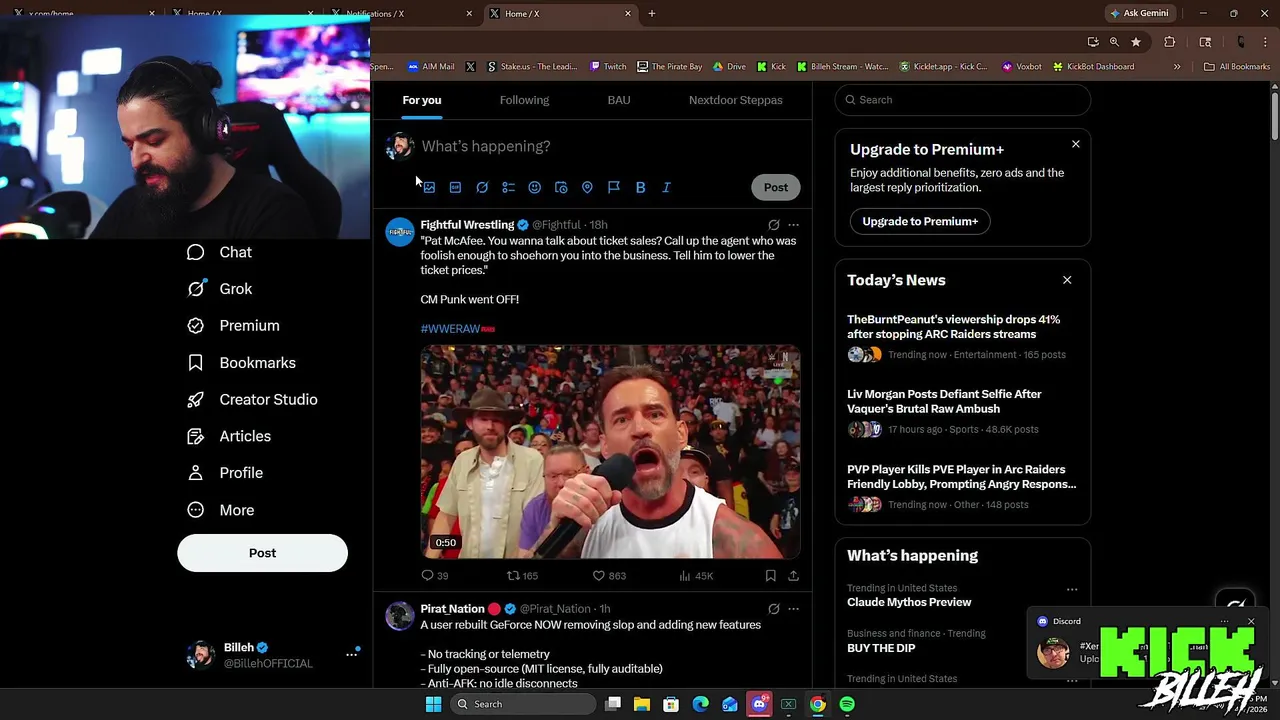Image resolution: width=1280 pixels, height=720 pixels.
Task: Go to Premium in the sidebar
Action: pyautogui.click(x=234, y=326)
